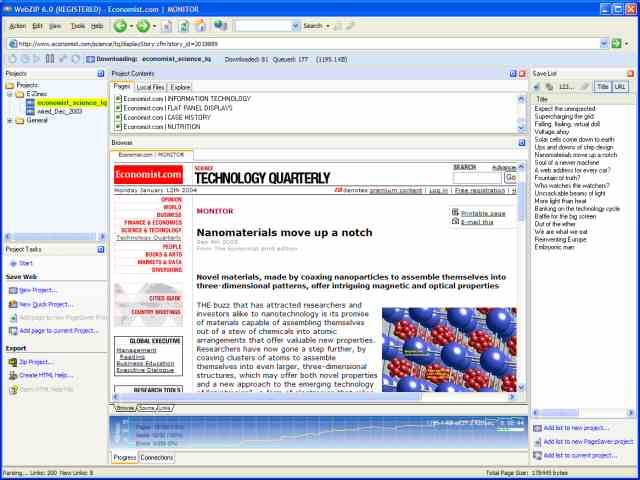Image resolution: width=640 pixels, height=480 pixels.
Task: Open the View menu
Action: click(x=55, y=26)
